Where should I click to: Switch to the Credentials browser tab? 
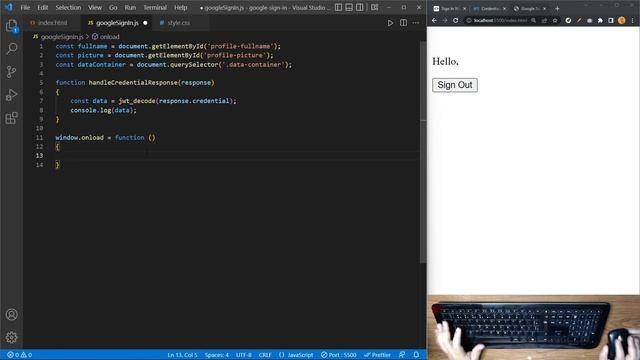point(489,9)
